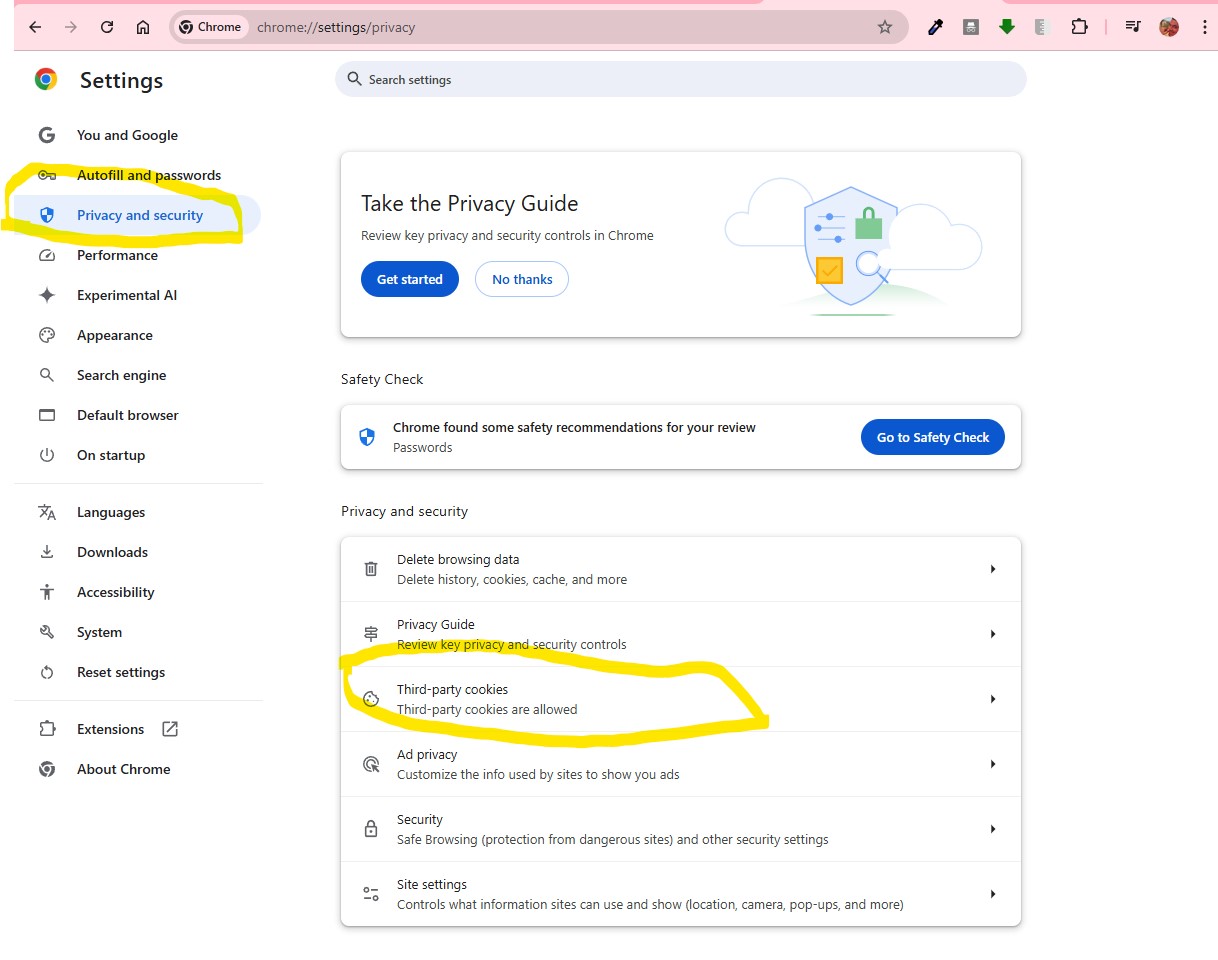
Task: Click the padlock icon for Security
Action: (x=371, y=829)
